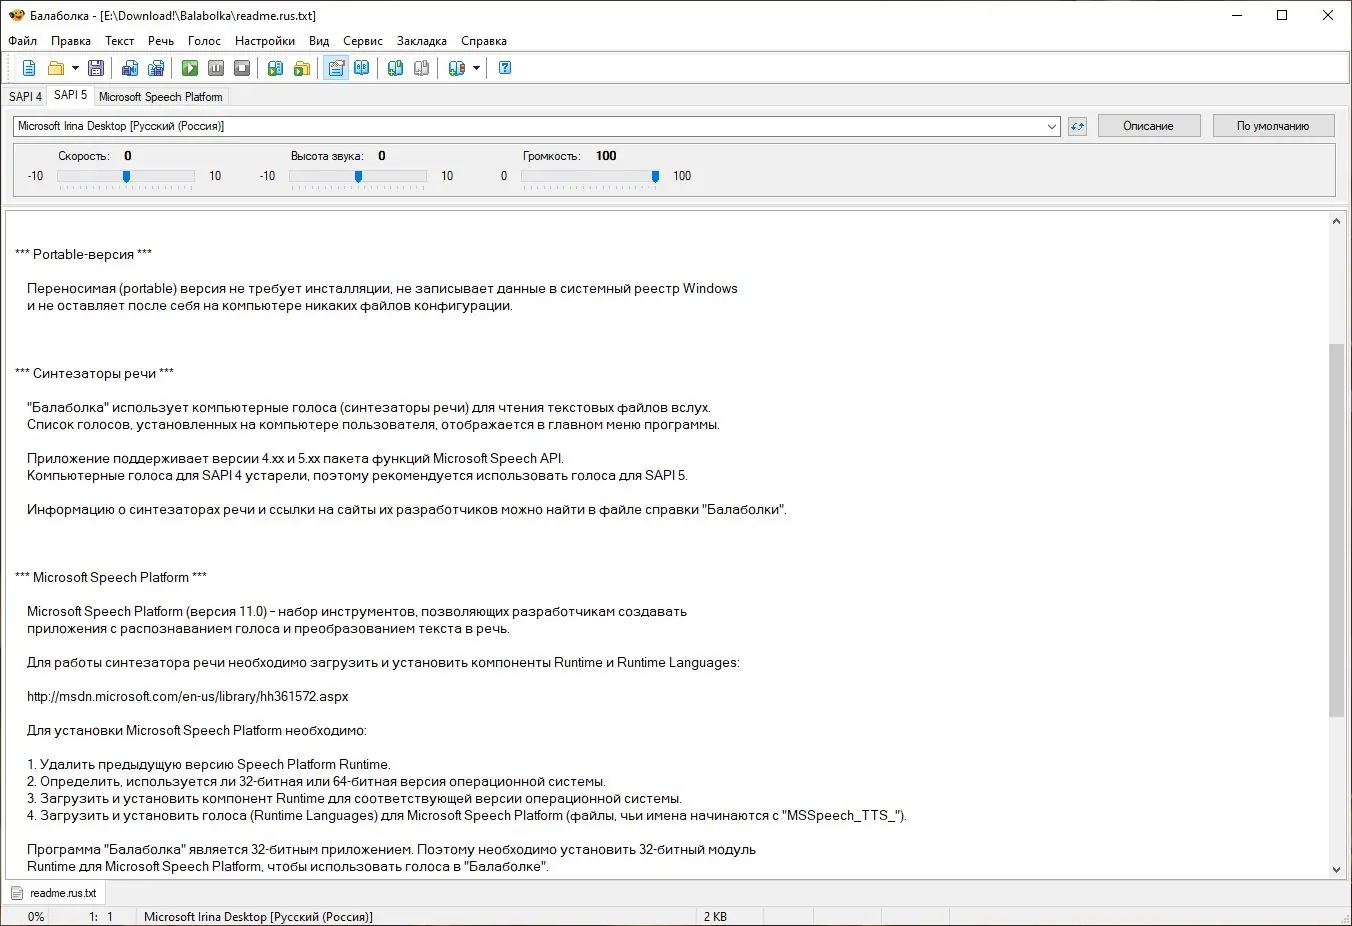This screenshot has width=1352, height=926.
Task: Click the green-play document toolbar icon
Action: pyautogui.click(x=275, y=68)
